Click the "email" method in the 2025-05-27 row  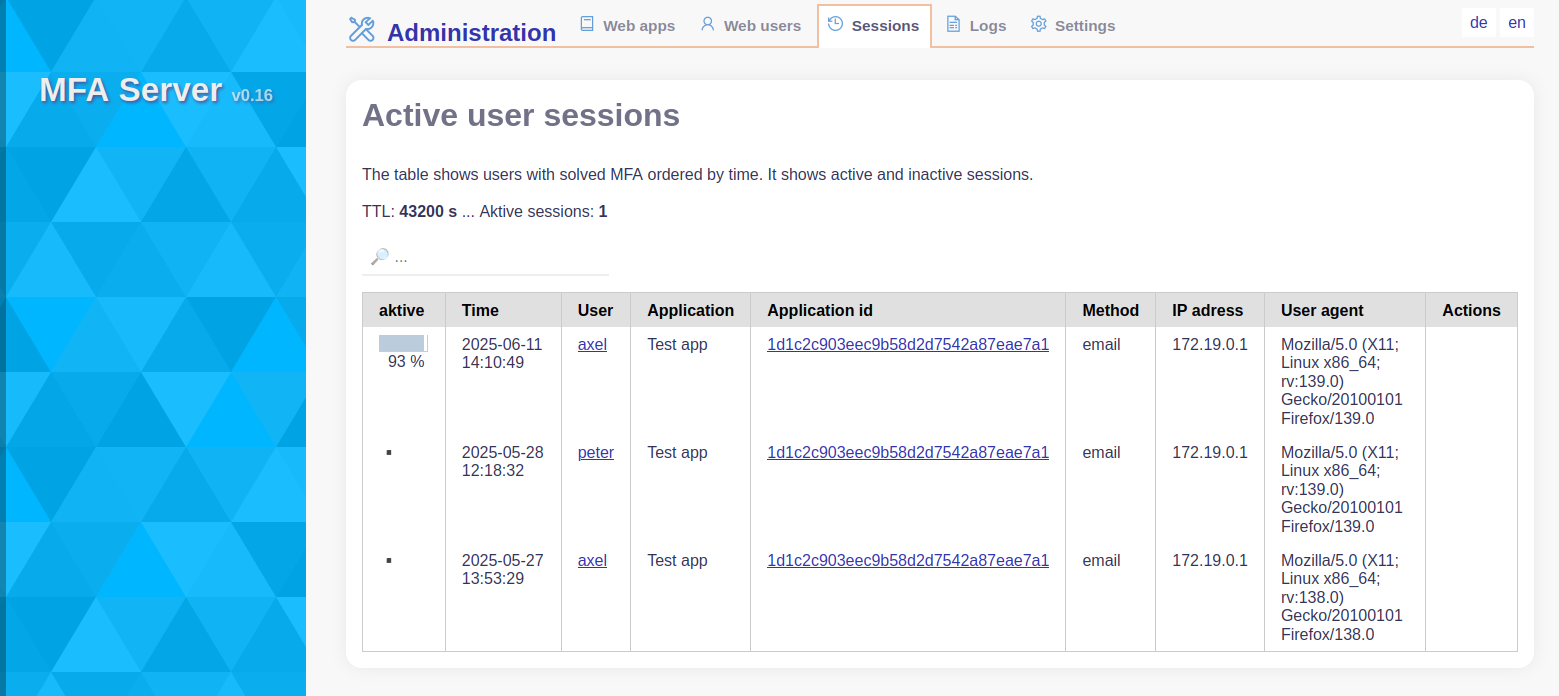click(1101, 561)
